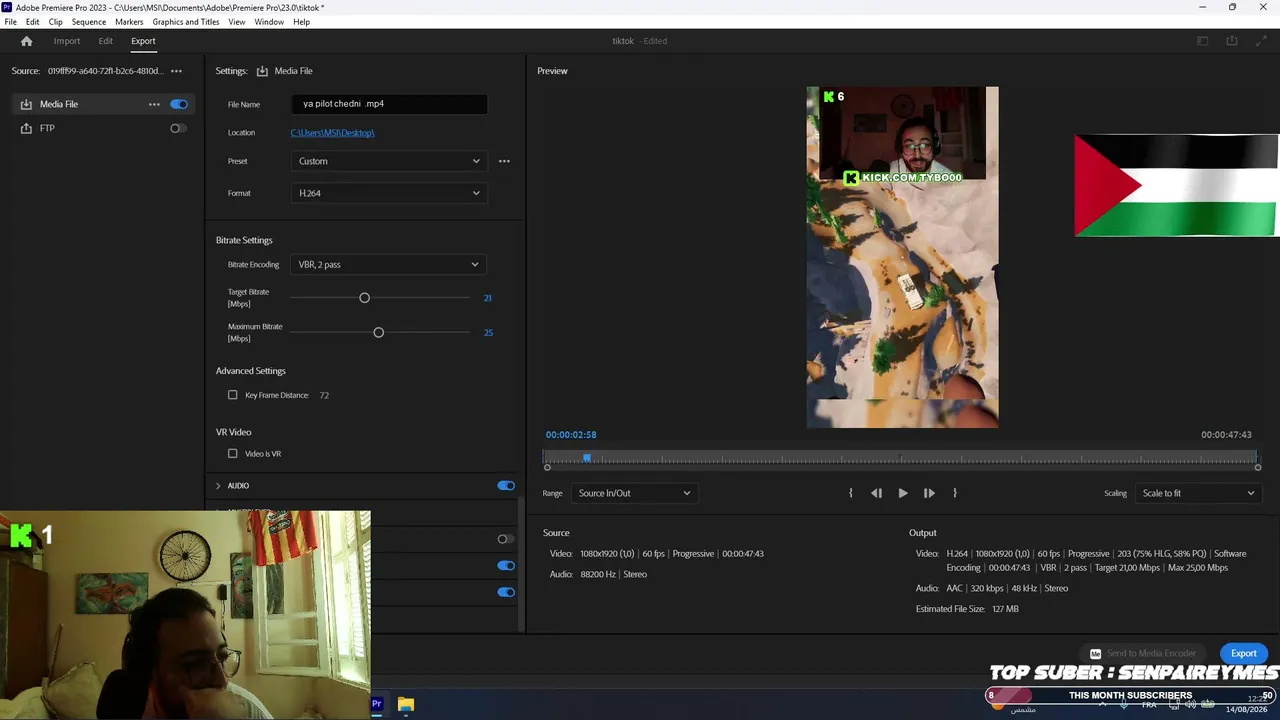This screenshot has height=720, width=1280.
Task: Click the Premiere Pro logo in the title bar
Action: pos(7,7)
